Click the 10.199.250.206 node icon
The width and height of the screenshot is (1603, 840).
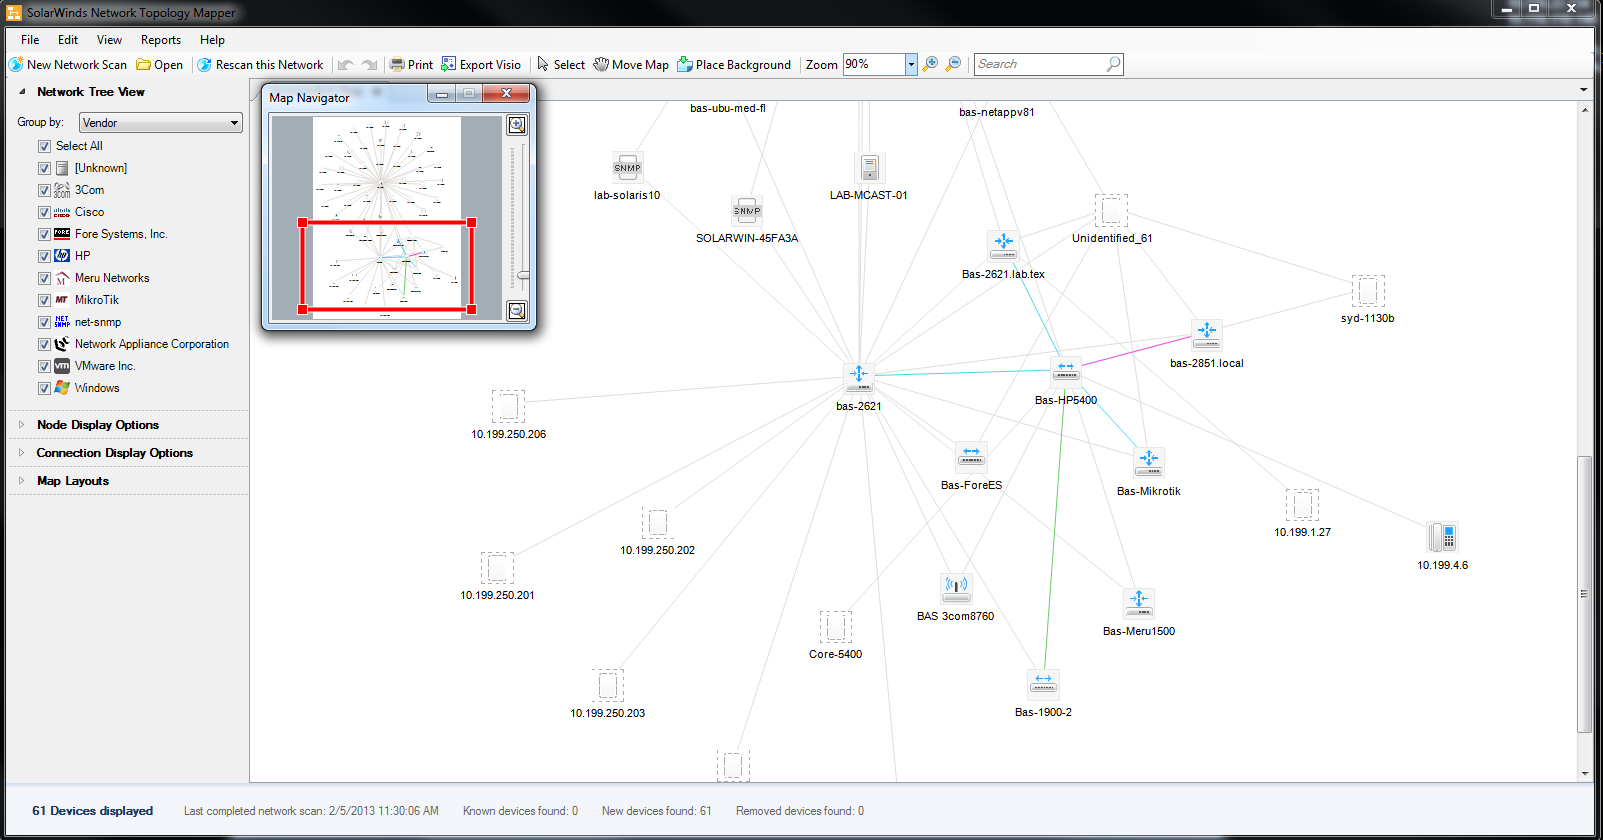(x=508, y=407)
